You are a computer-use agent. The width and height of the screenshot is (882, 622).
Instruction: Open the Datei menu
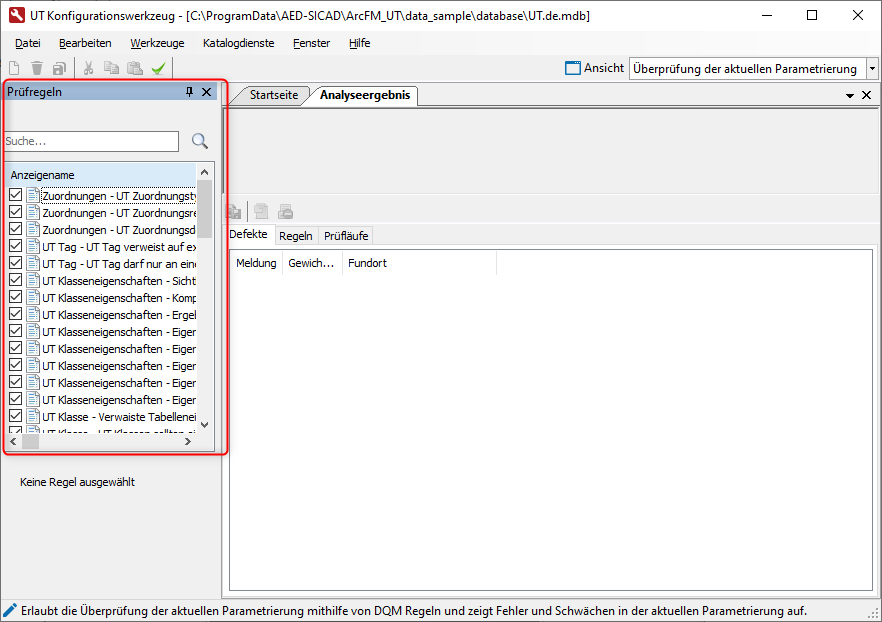tap(28, 43)
